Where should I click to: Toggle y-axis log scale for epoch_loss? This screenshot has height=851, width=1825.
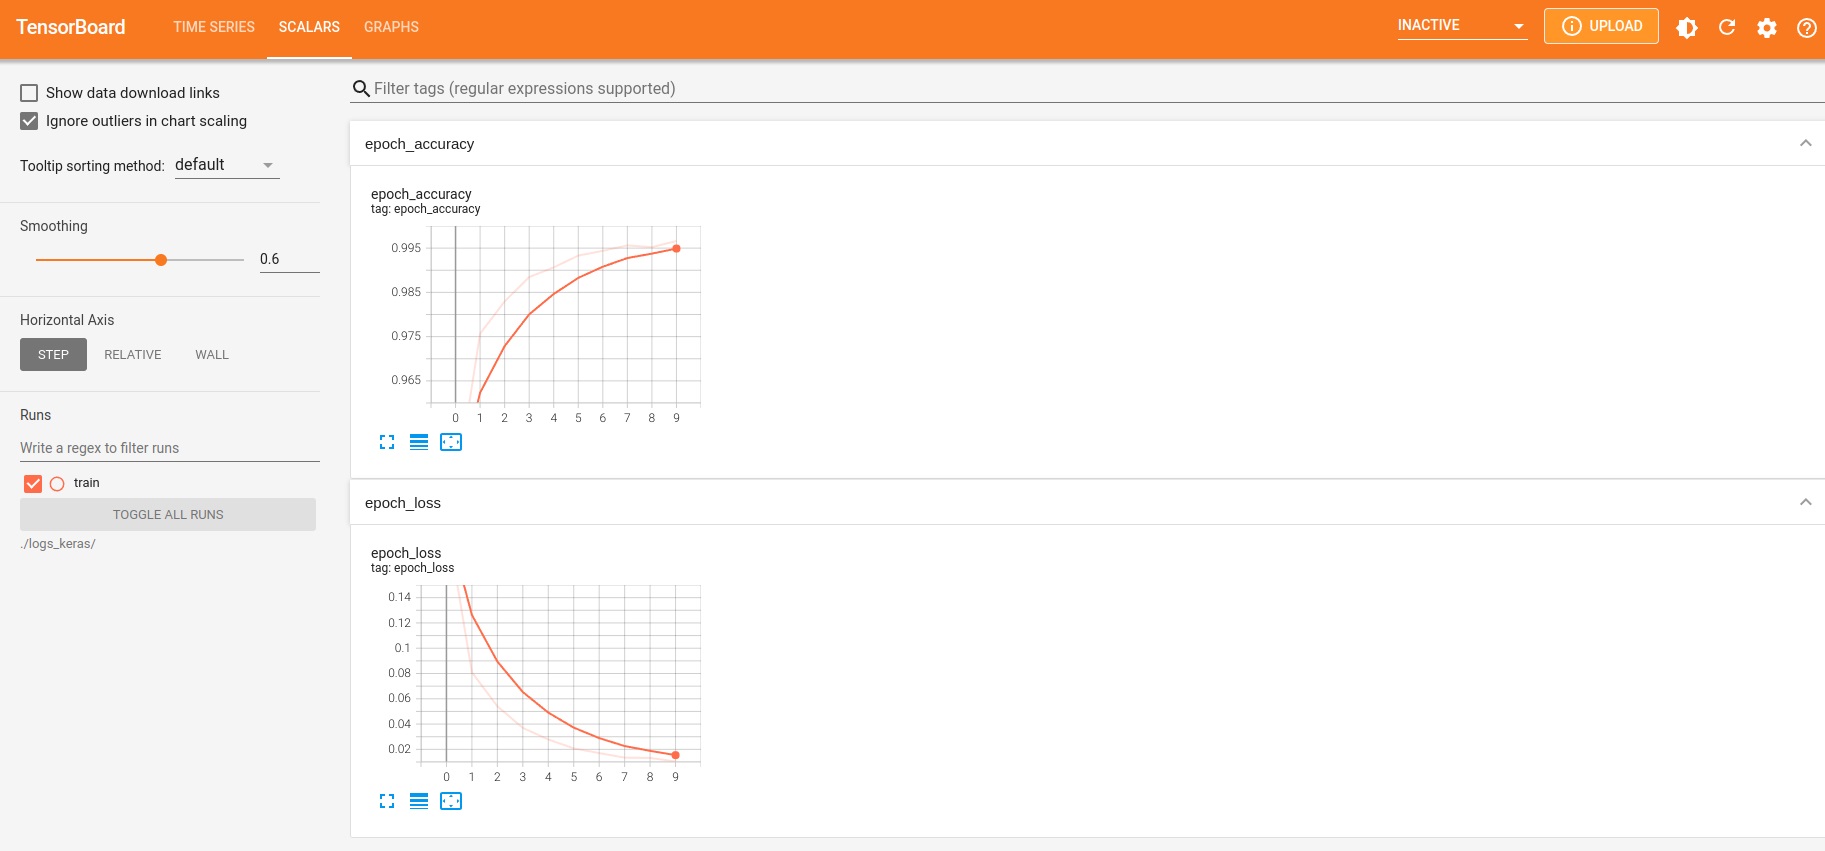pos(419,801)
